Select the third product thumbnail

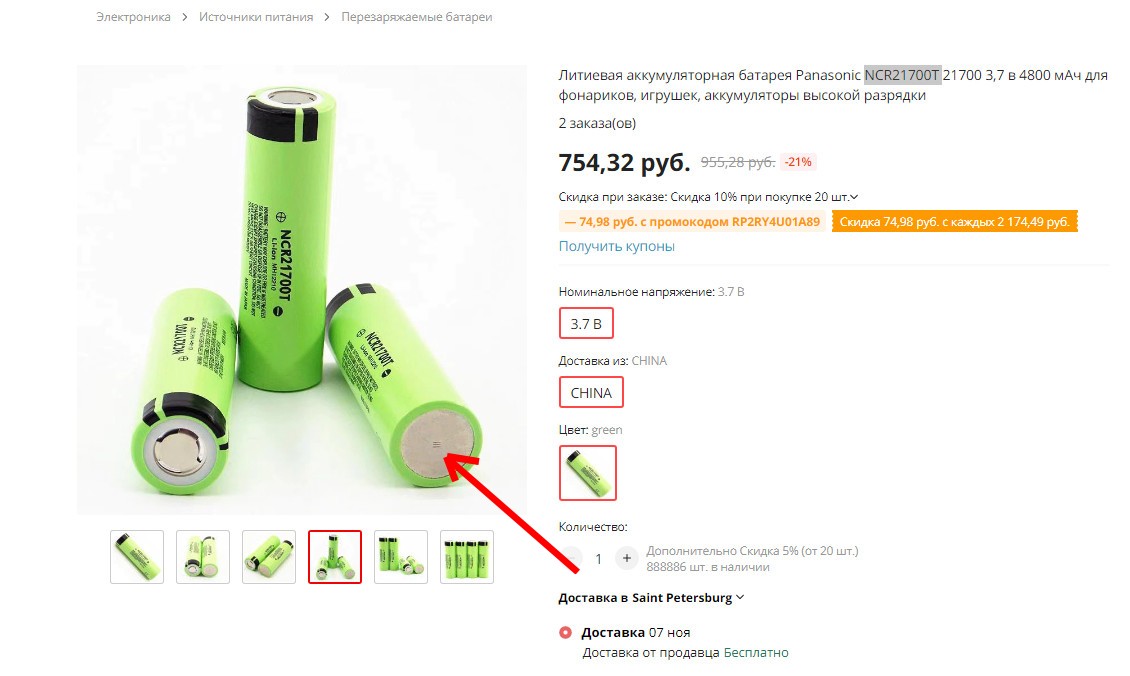click(269, 556)
